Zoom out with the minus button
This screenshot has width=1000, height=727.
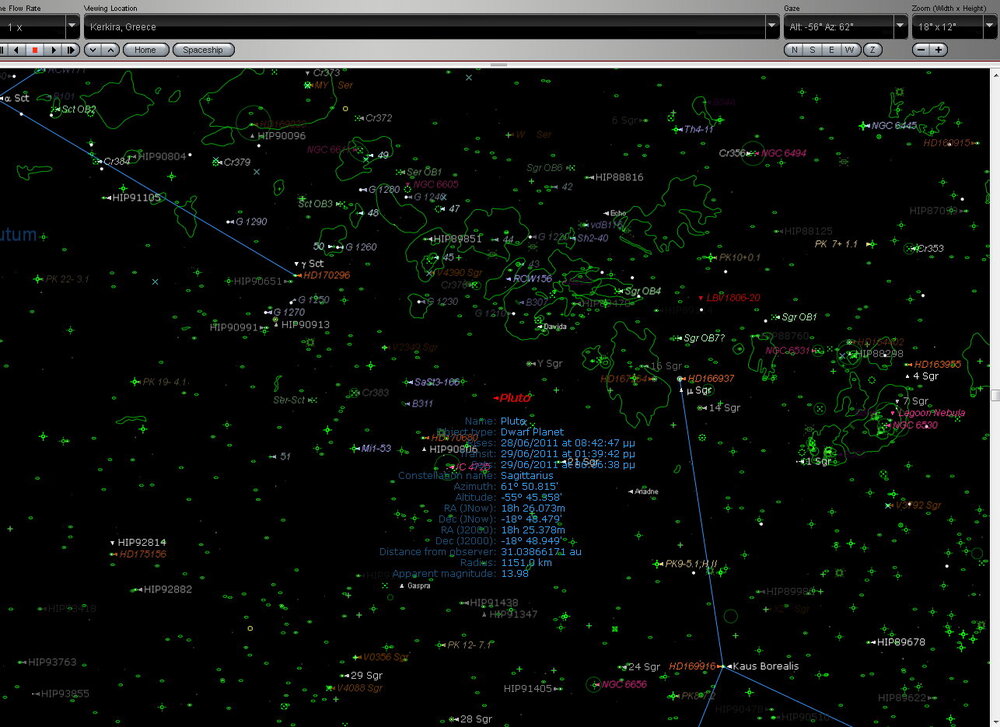pos(922,50)
